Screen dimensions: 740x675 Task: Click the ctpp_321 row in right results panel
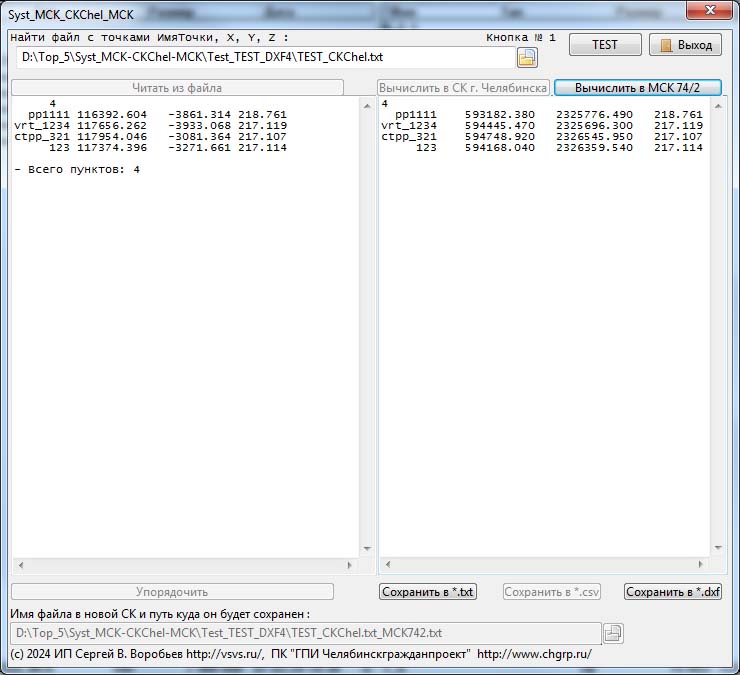540,137
